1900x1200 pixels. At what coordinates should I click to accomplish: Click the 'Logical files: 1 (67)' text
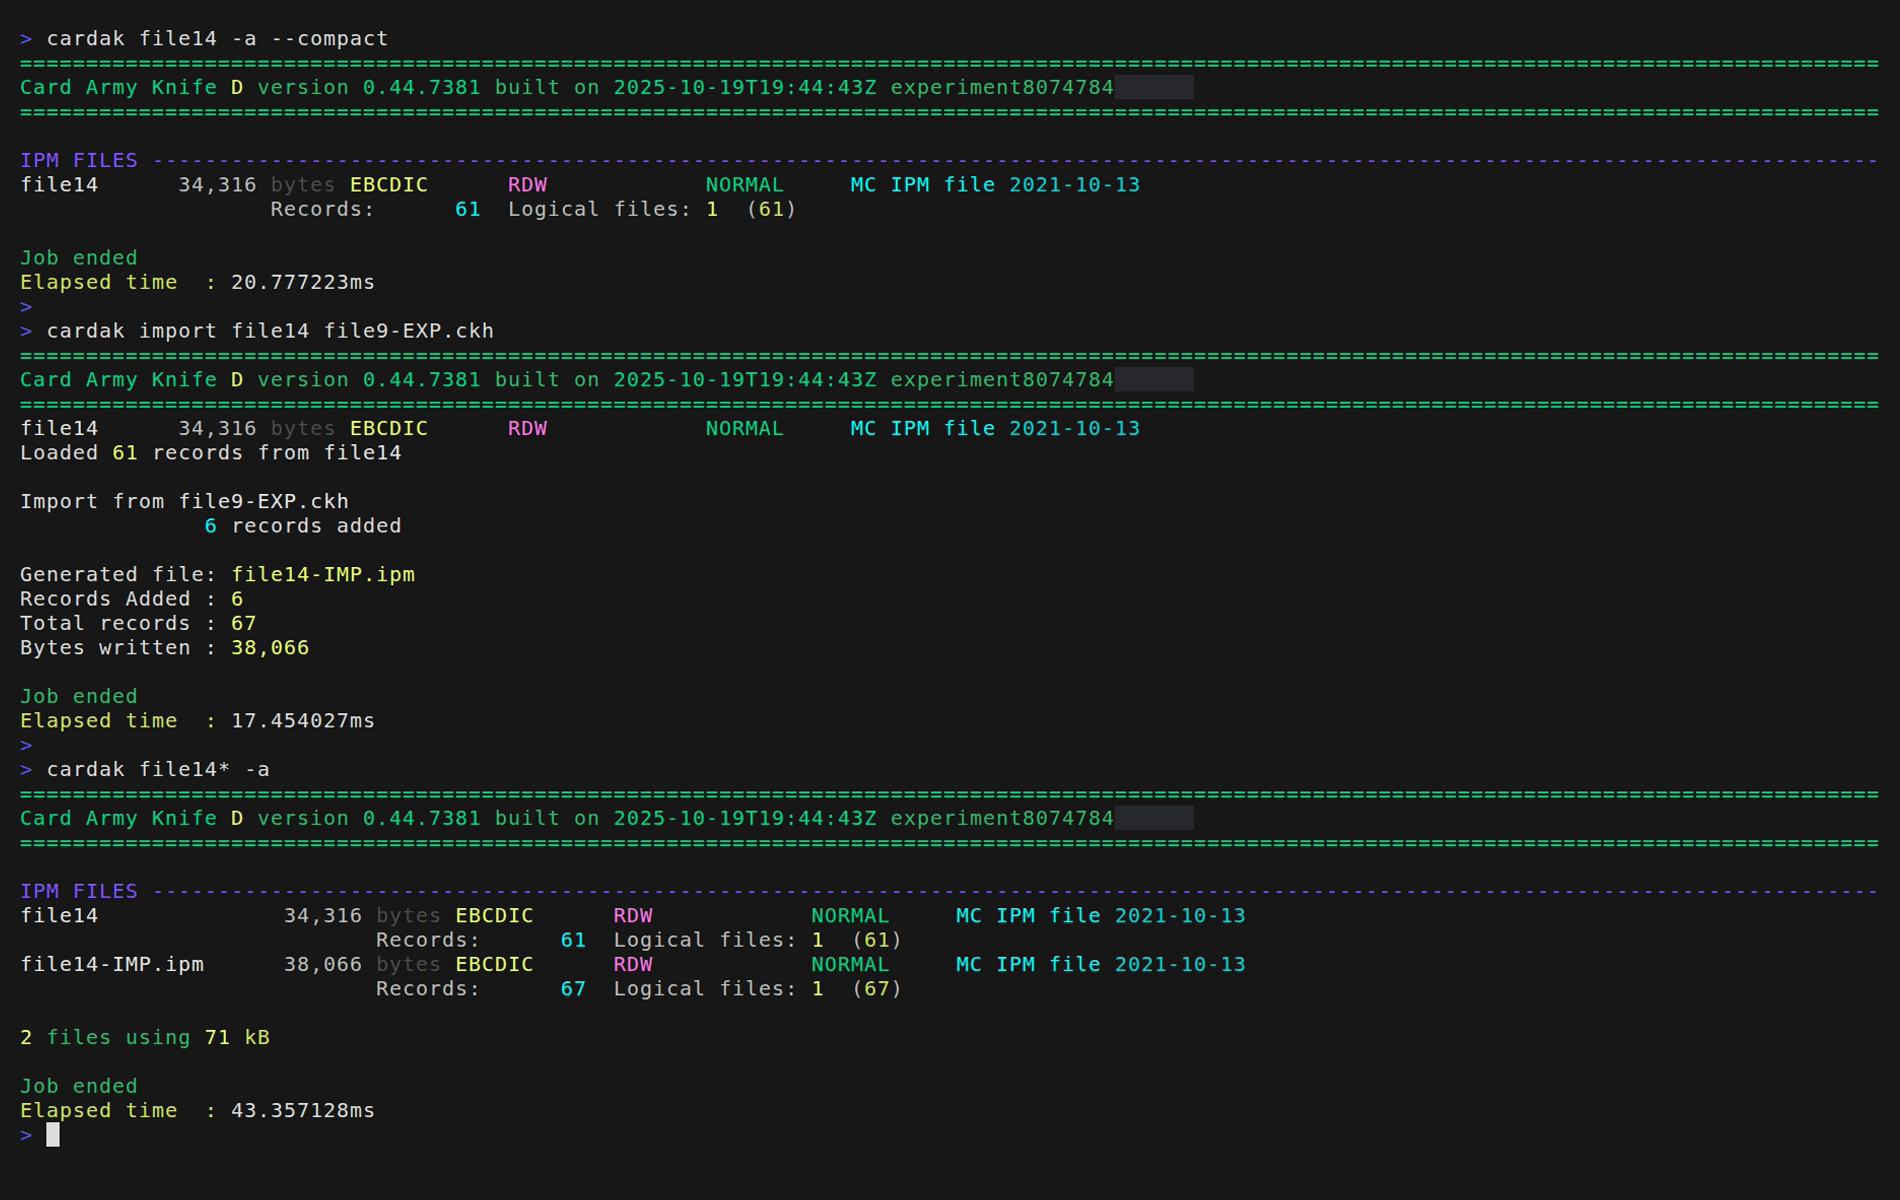point(757,989)
